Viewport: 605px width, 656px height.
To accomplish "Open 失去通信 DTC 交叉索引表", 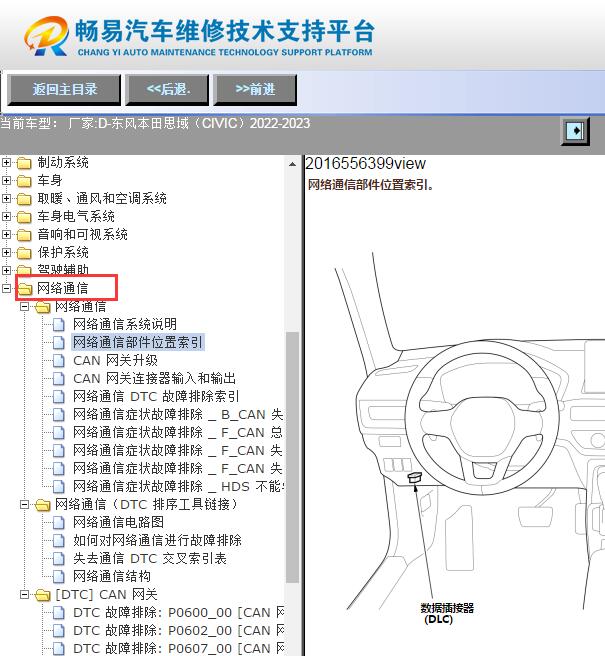I will [150, 558].
